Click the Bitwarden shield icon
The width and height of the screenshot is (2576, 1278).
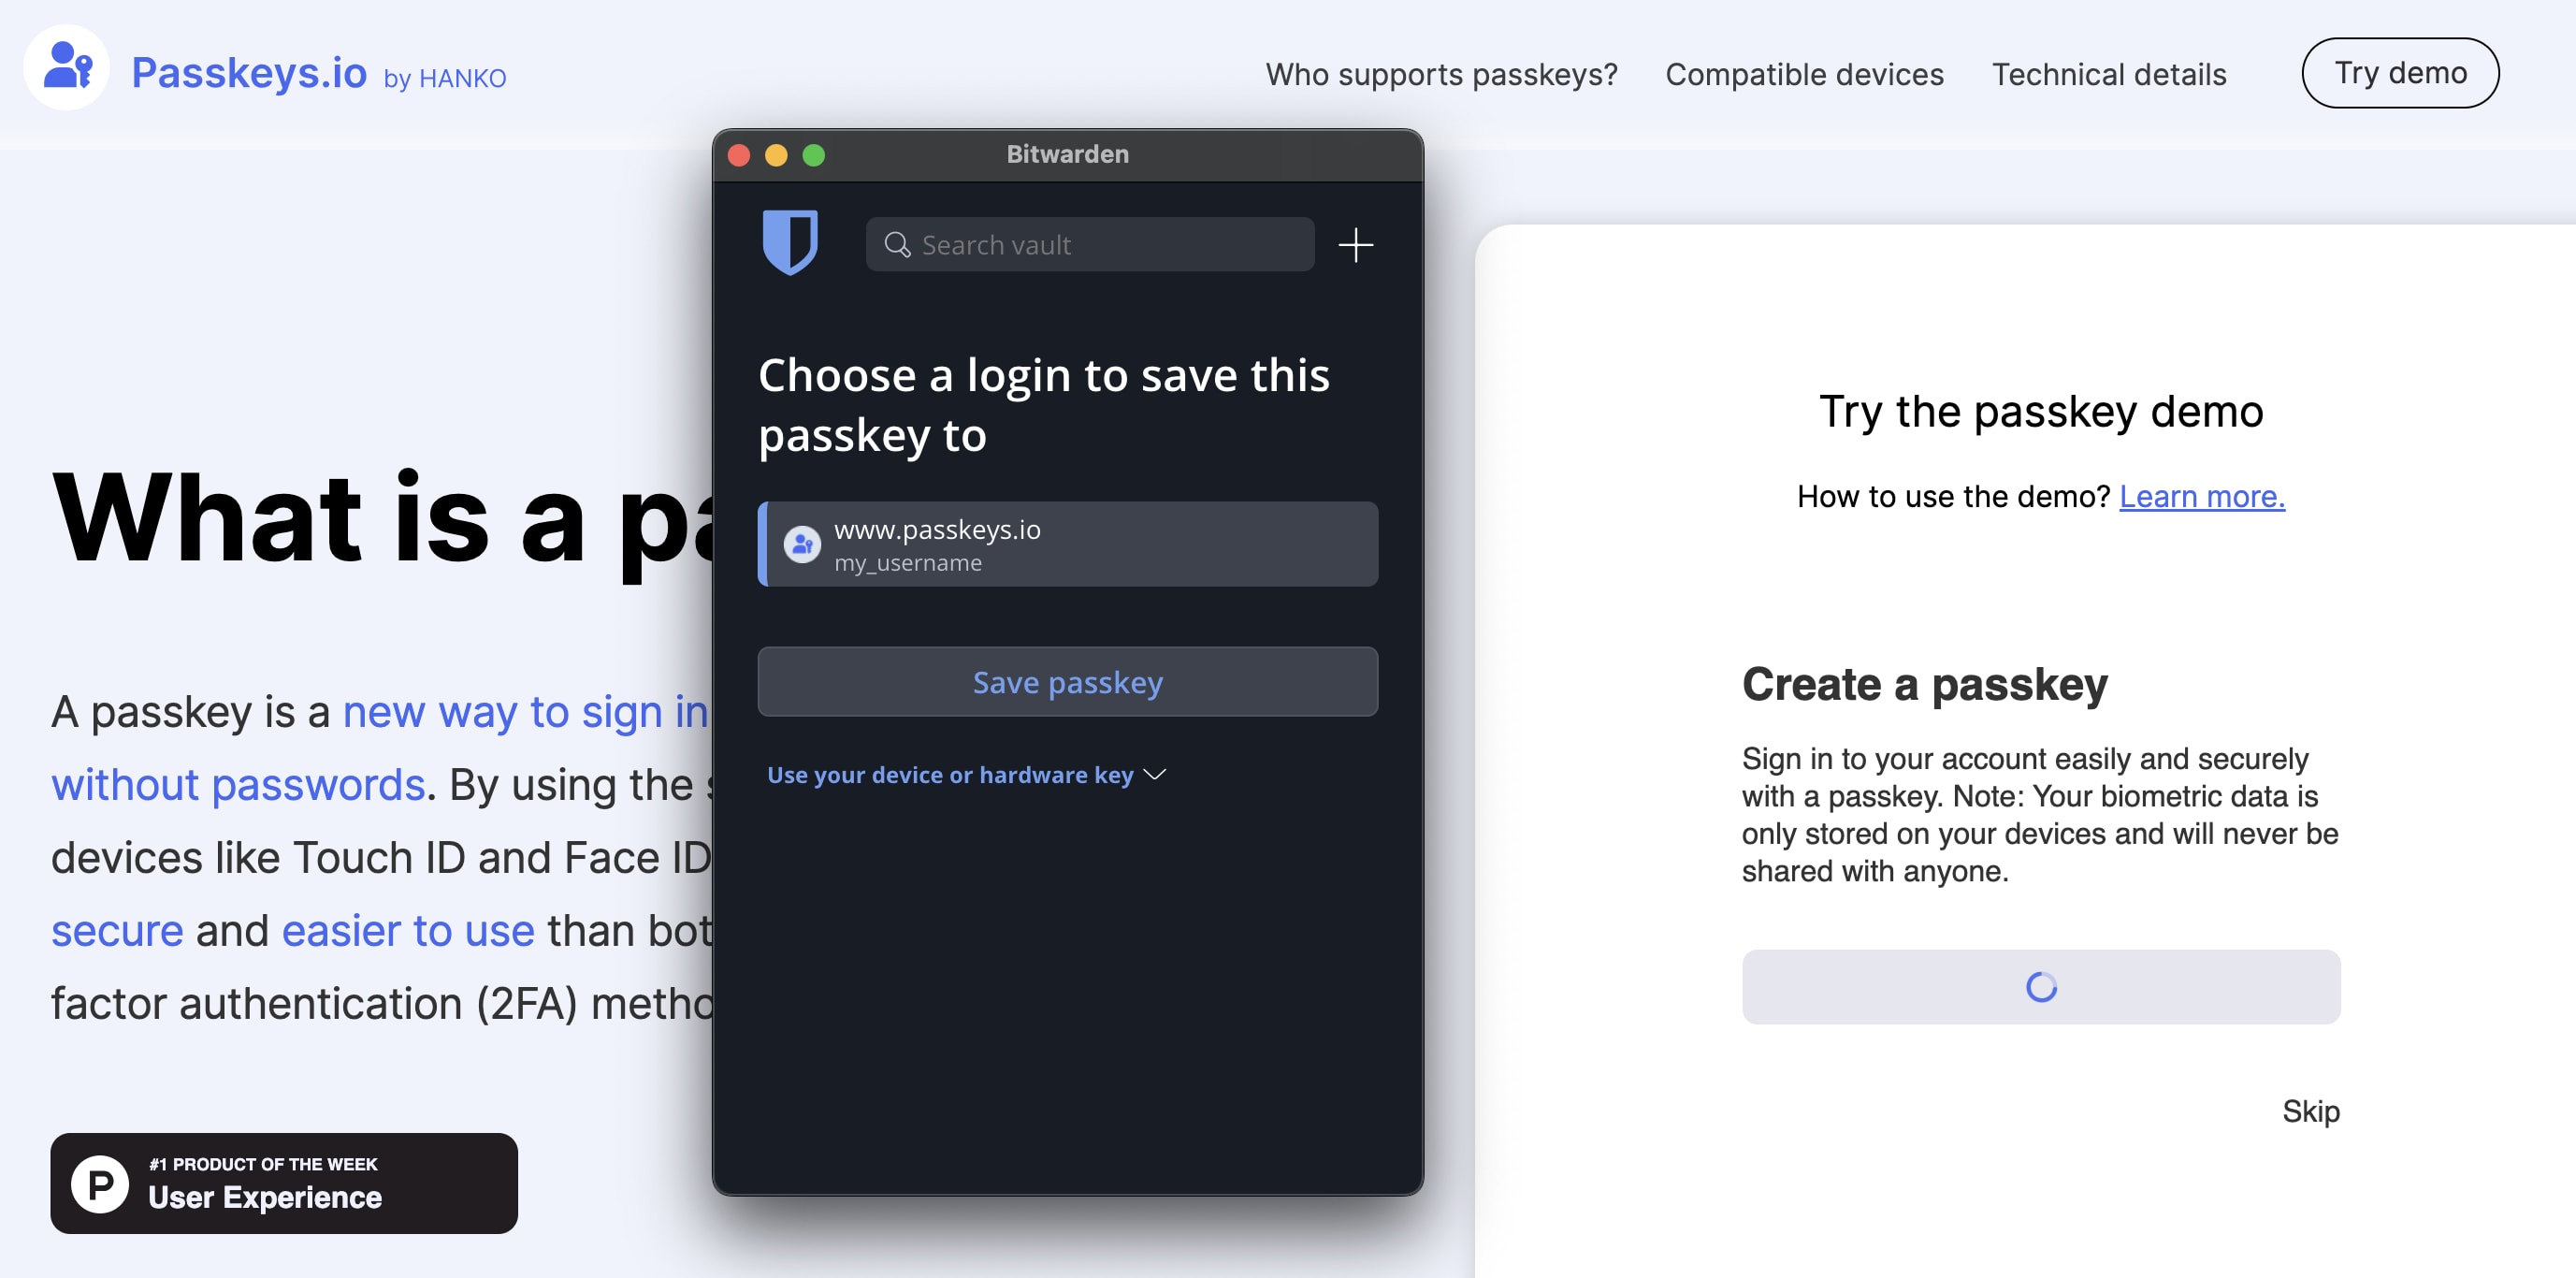pyautogui.click(x=790, y=241)
